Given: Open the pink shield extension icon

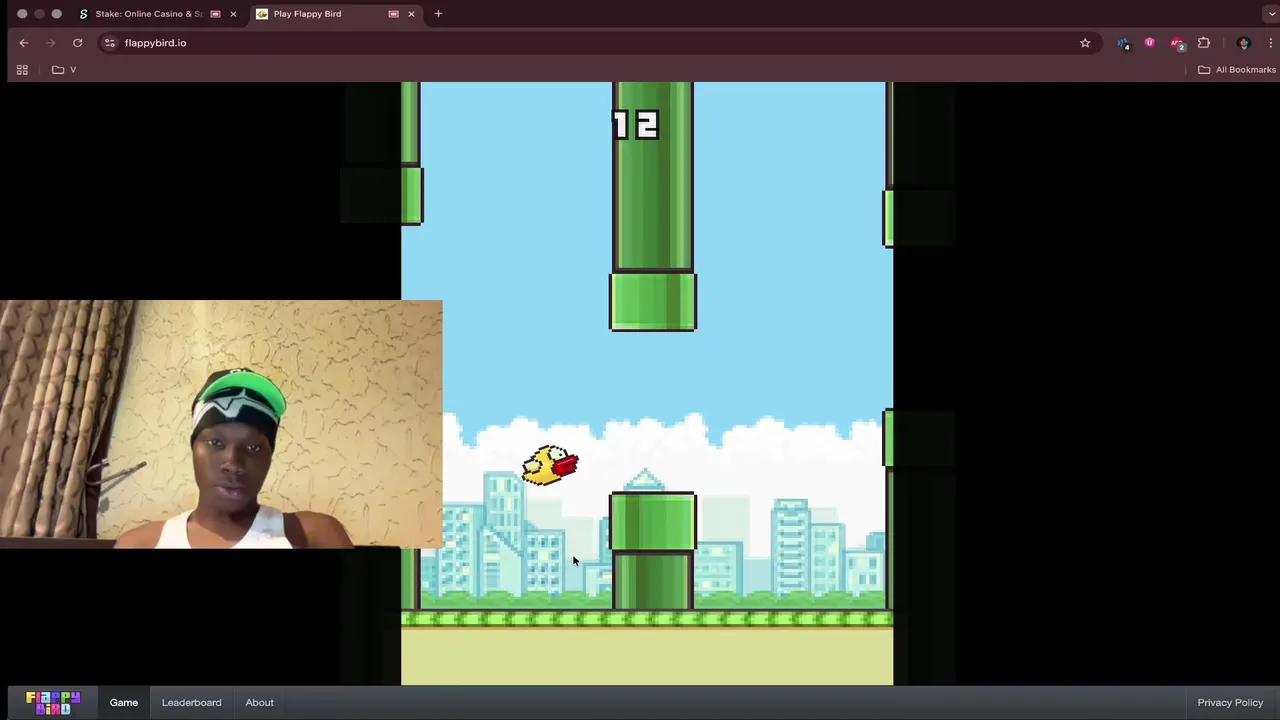Looking at the screenshot, I should 1149,43.
